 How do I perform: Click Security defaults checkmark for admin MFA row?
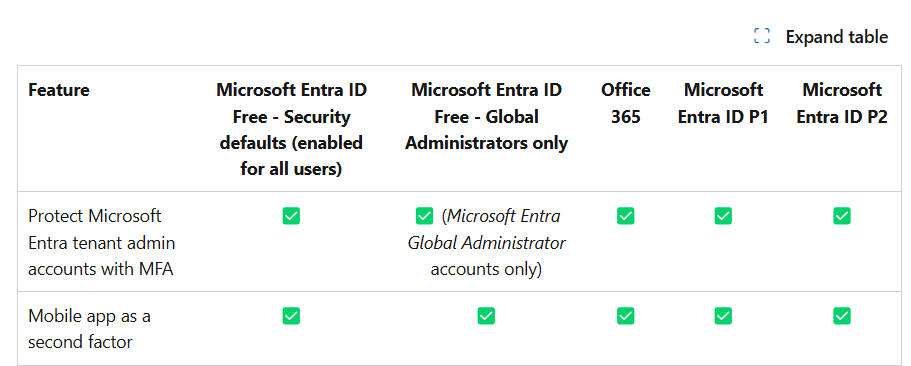point(291,216)
